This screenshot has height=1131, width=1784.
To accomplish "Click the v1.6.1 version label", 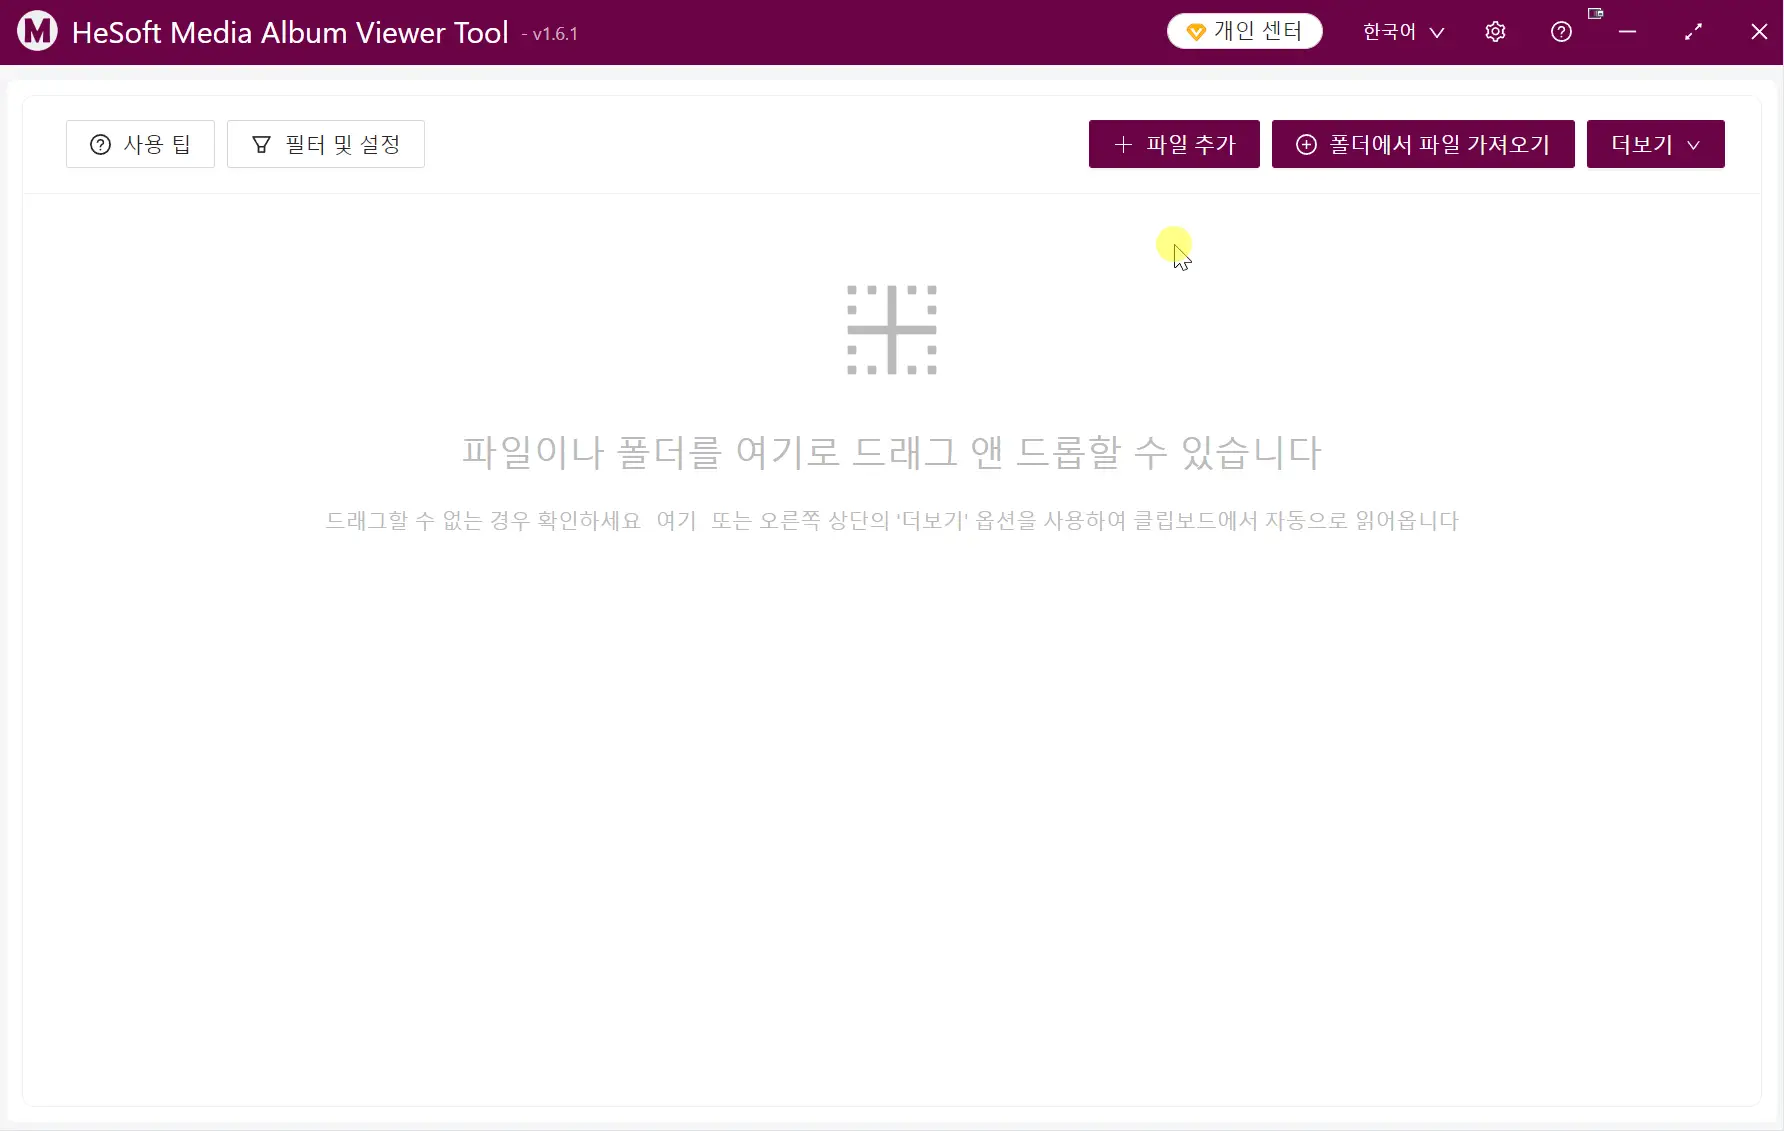I will tap(551, 34).
